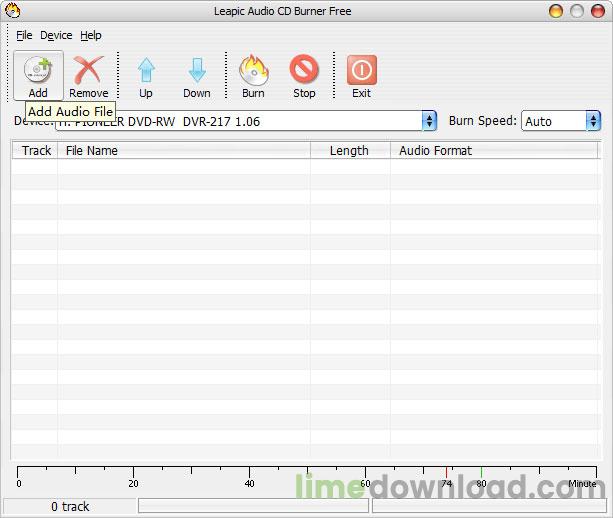This screenshot has width=613, height=518.
Task: Open the File menu
Action: coord(24,35)
